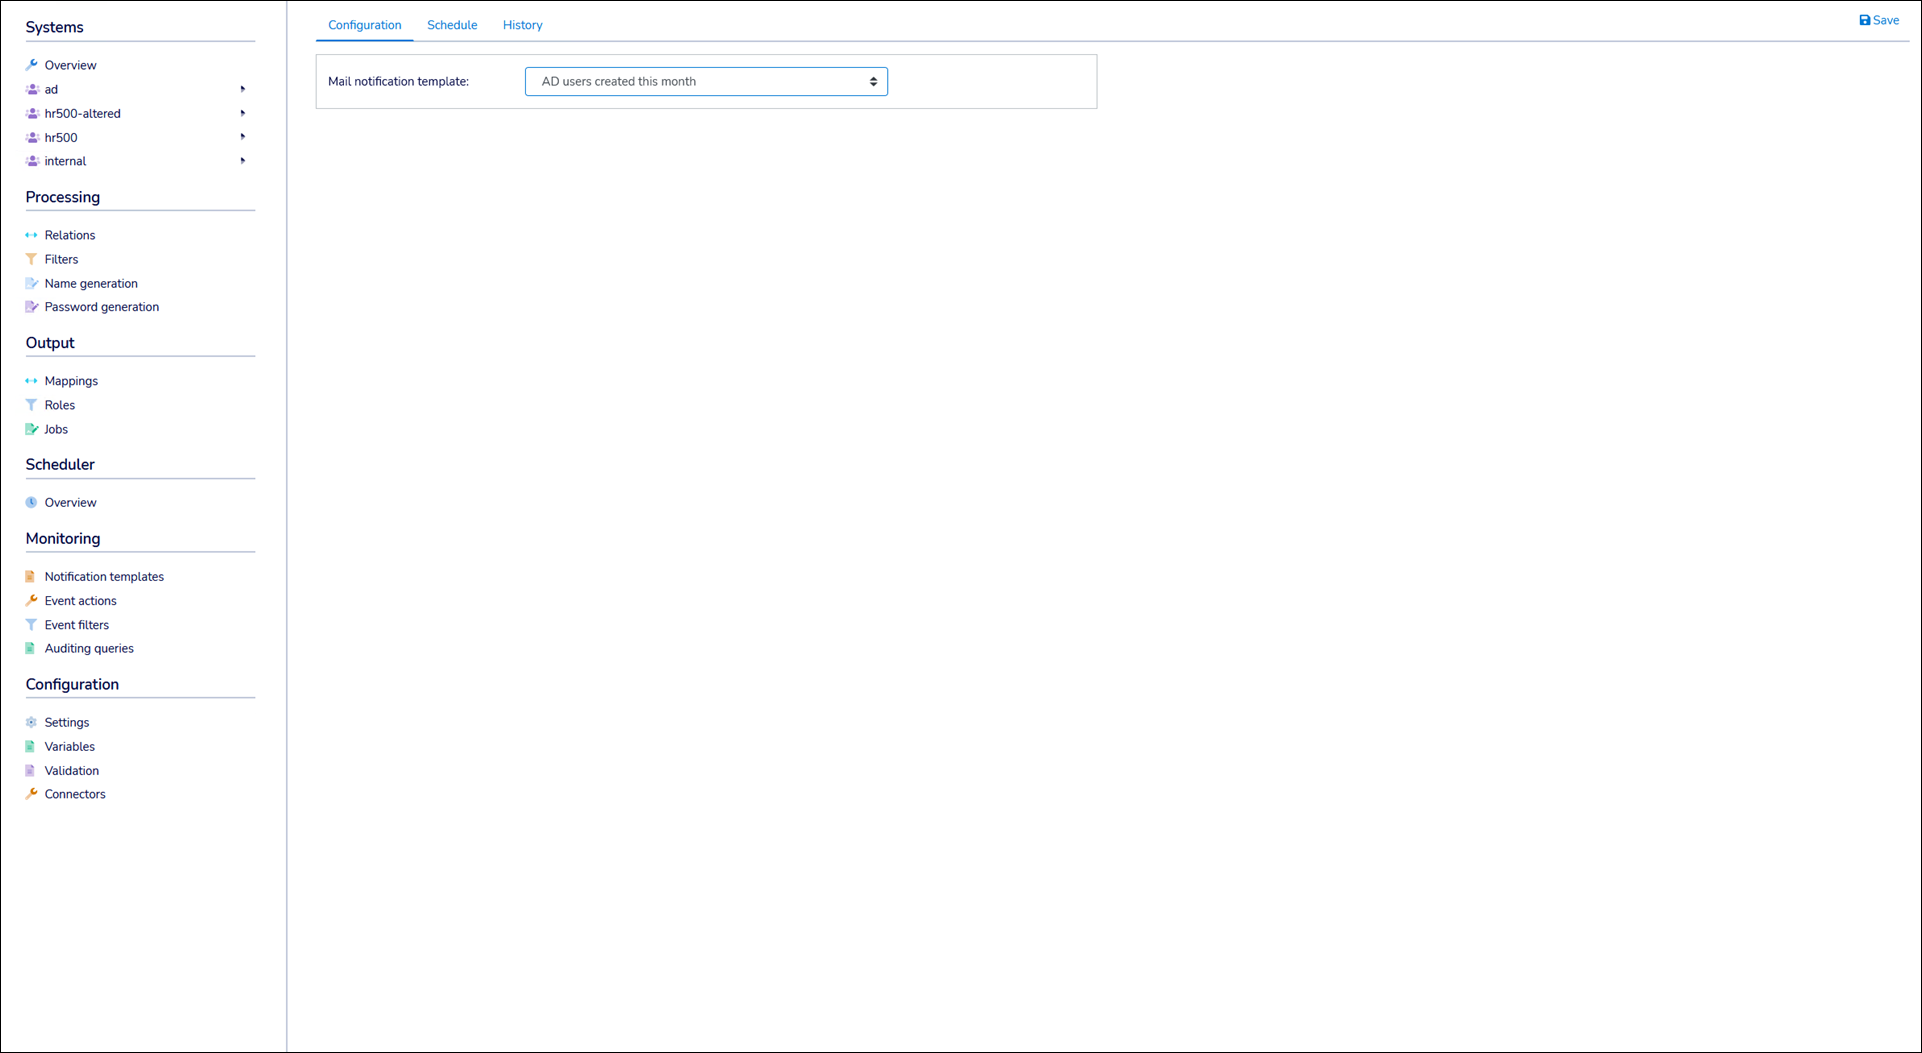The width and height of the screenshot is (1922, 1053).
Task: Open the Connectors page
Action: [74, 793]
